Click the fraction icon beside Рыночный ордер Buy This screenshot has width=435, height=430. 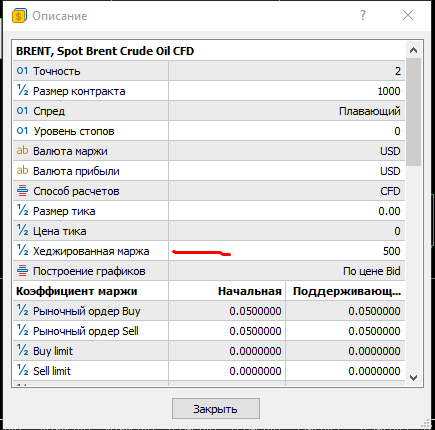(x=22, y=310)
